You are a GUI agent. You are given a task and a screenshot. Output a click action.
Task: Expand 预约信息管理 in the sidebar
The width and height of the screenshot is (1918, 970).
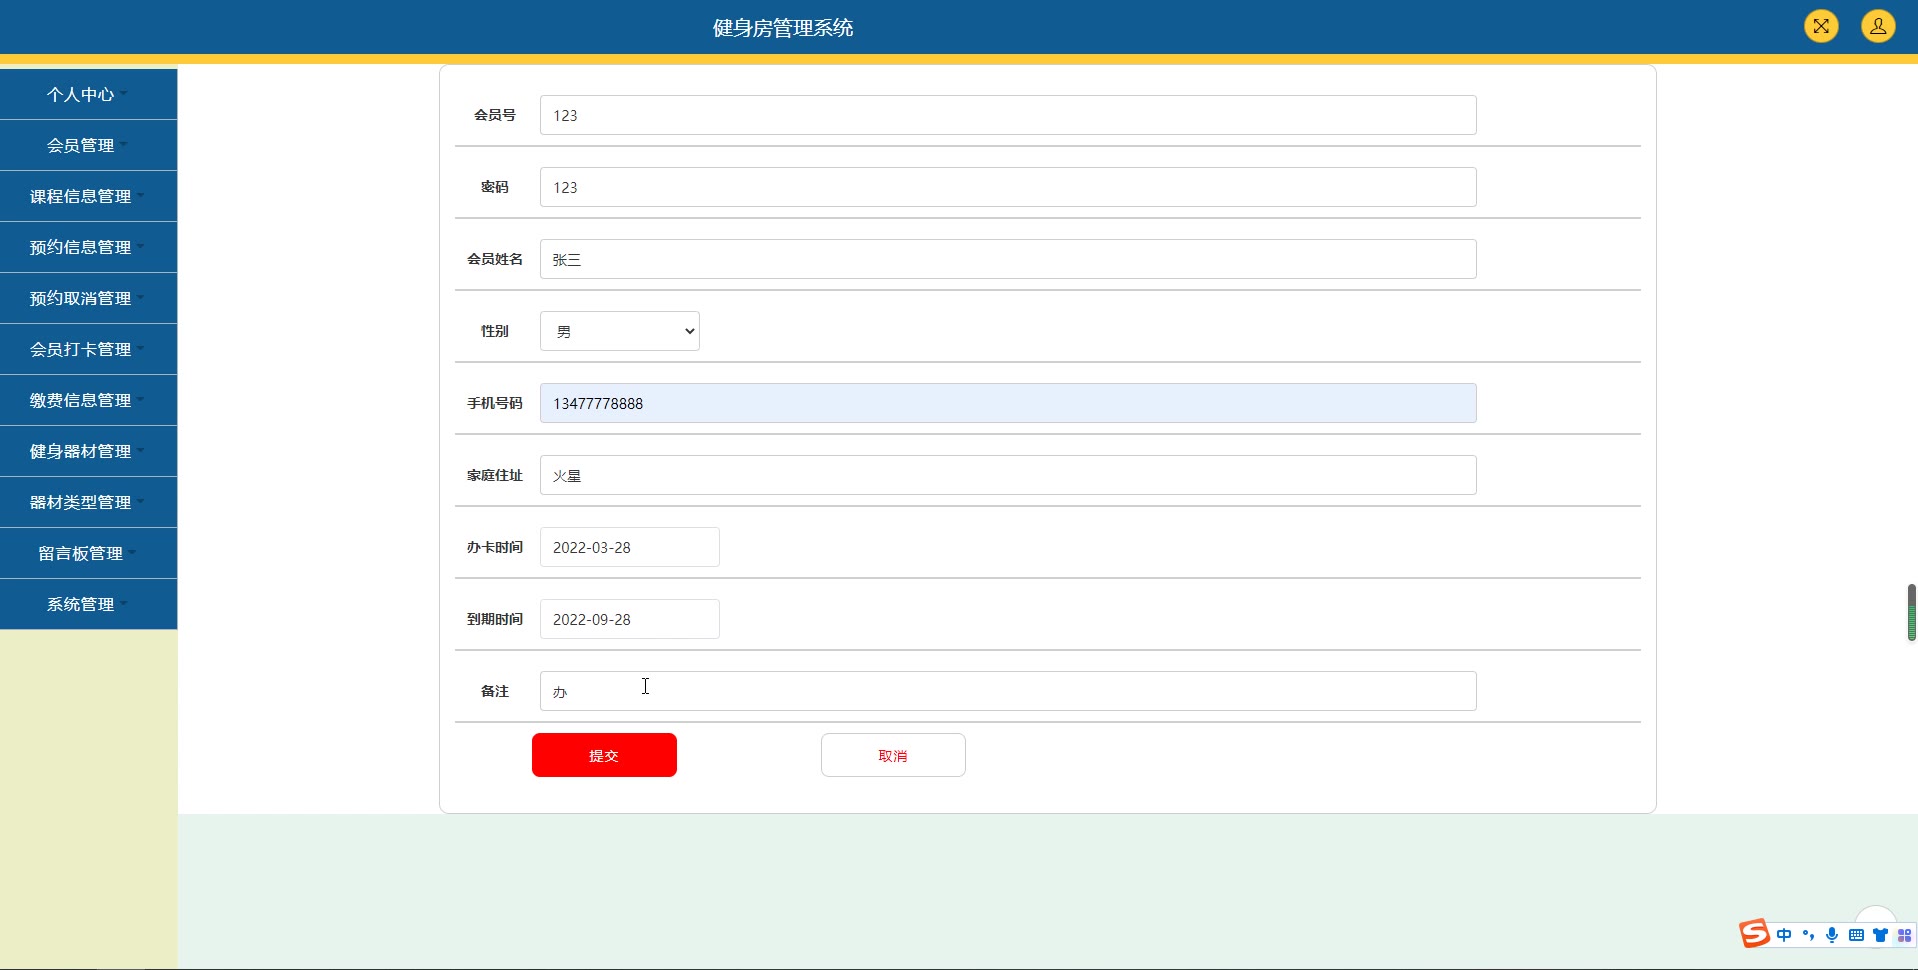(x=88, y=247)
